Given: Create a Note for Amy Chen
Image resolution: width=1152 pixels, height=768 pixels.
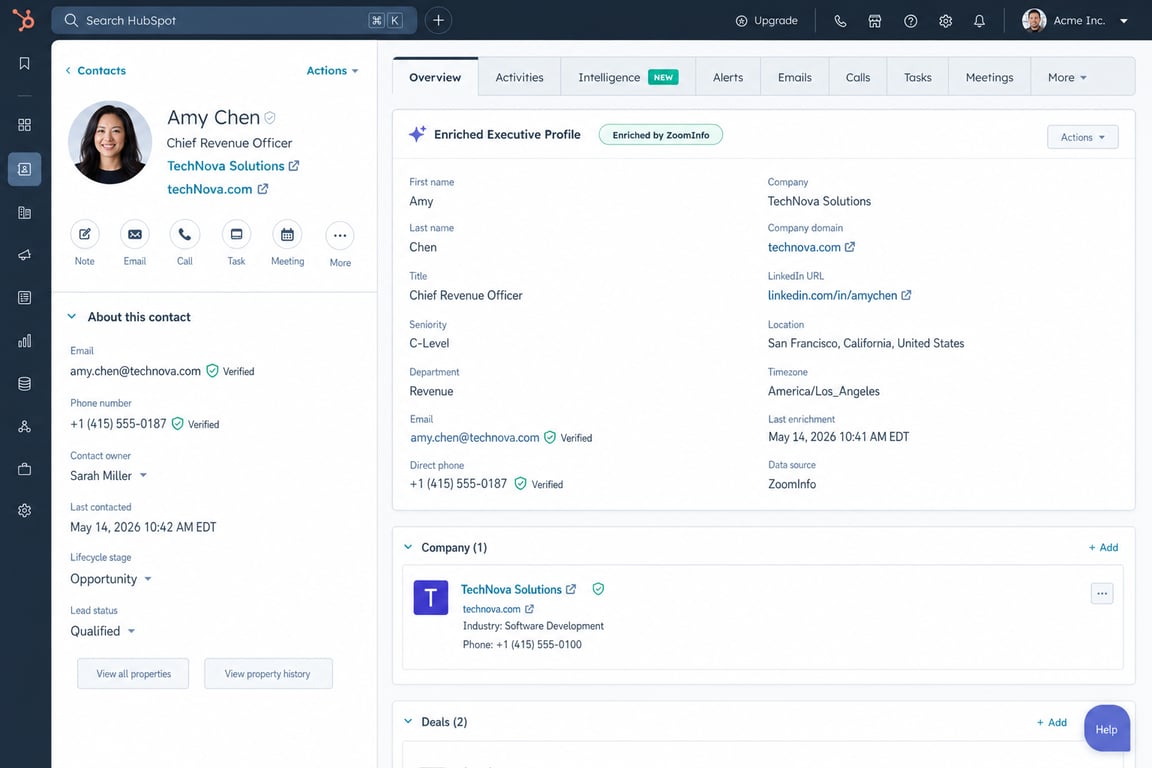Looking at the screenshot, I should (x=84, y=234).
